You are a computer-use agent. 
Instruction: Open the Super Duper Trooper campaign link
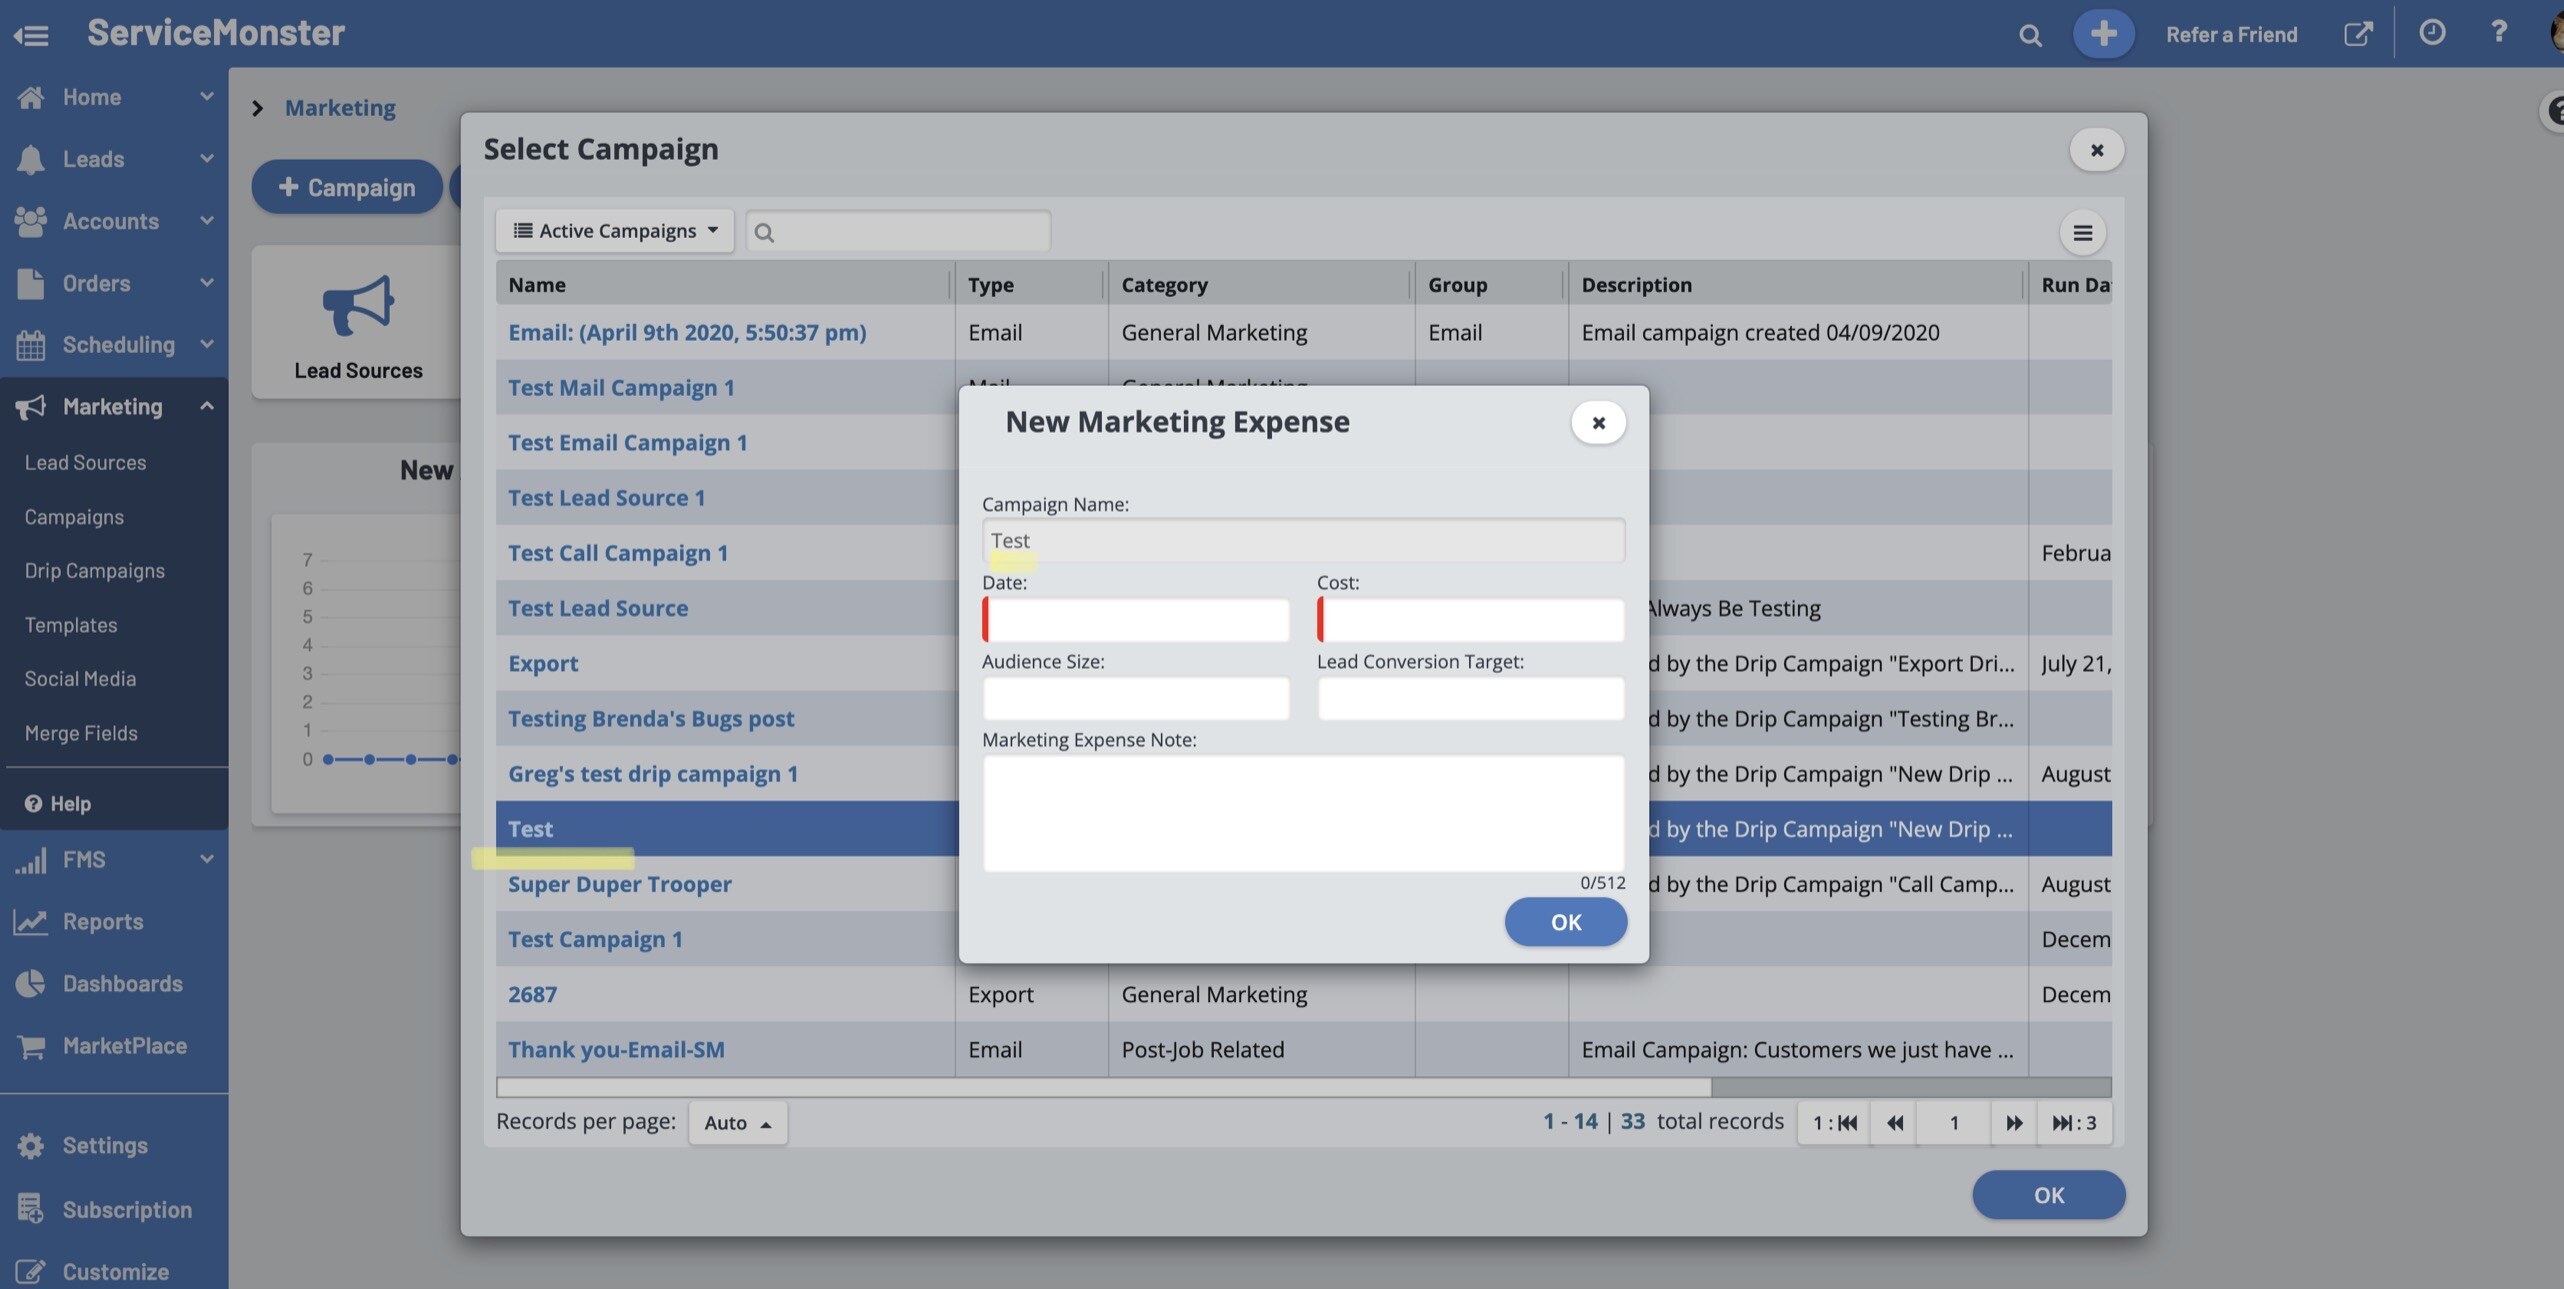tap(619, 884)
